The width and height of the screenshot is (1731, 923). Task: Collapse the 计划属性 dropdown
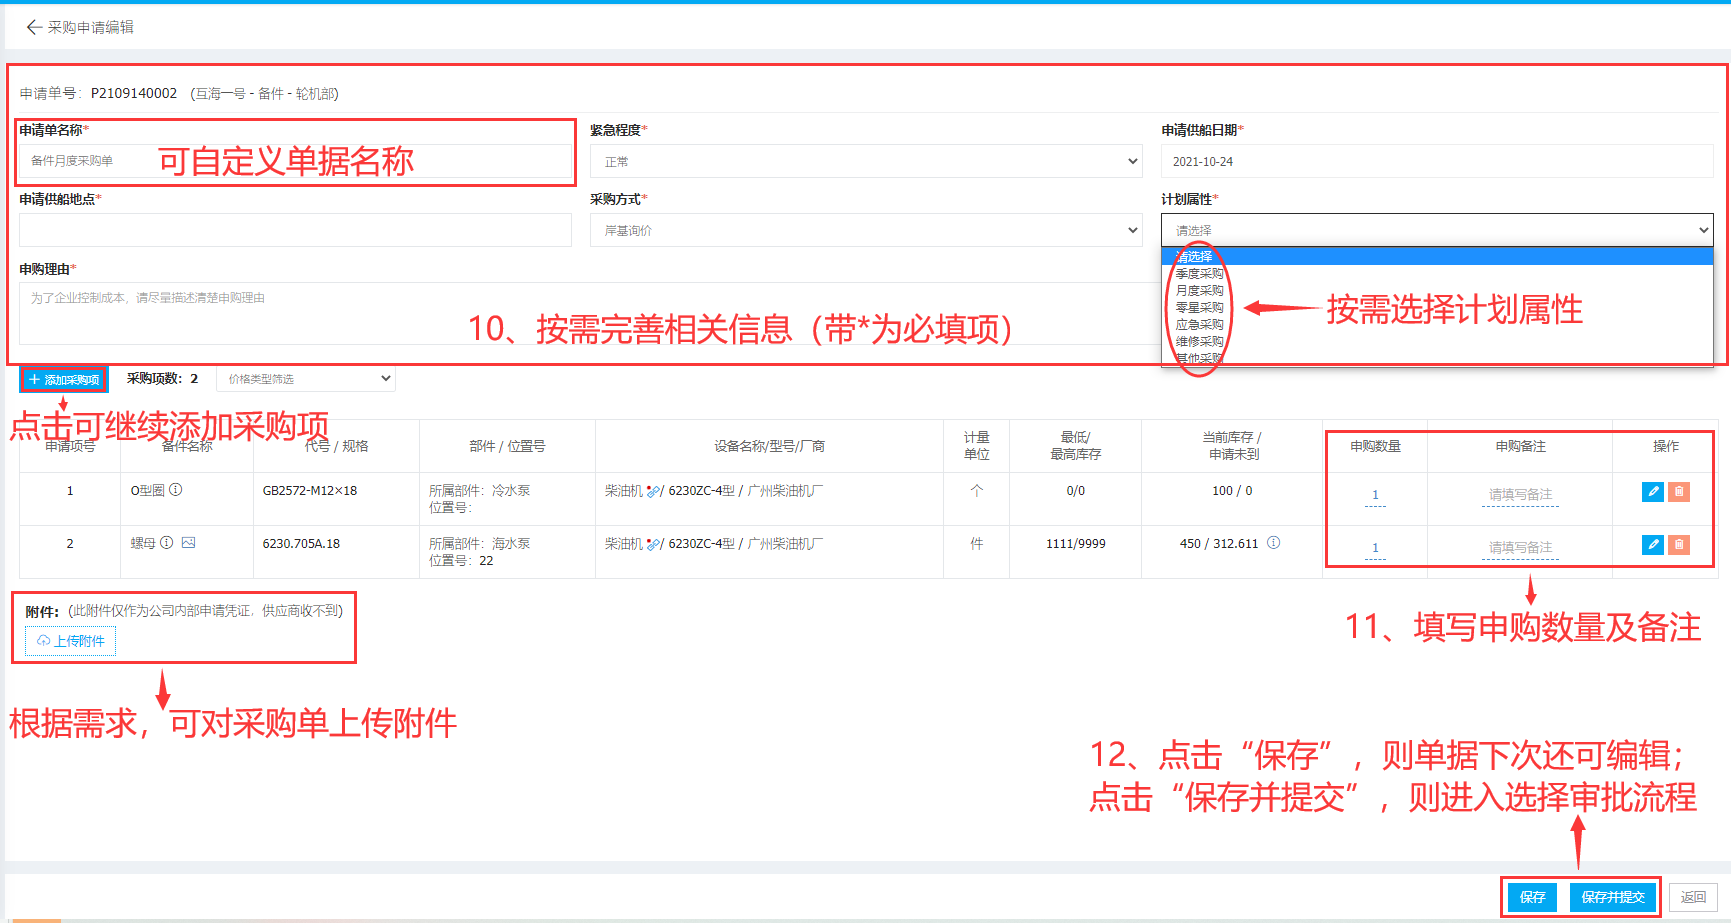point(1437,230)
